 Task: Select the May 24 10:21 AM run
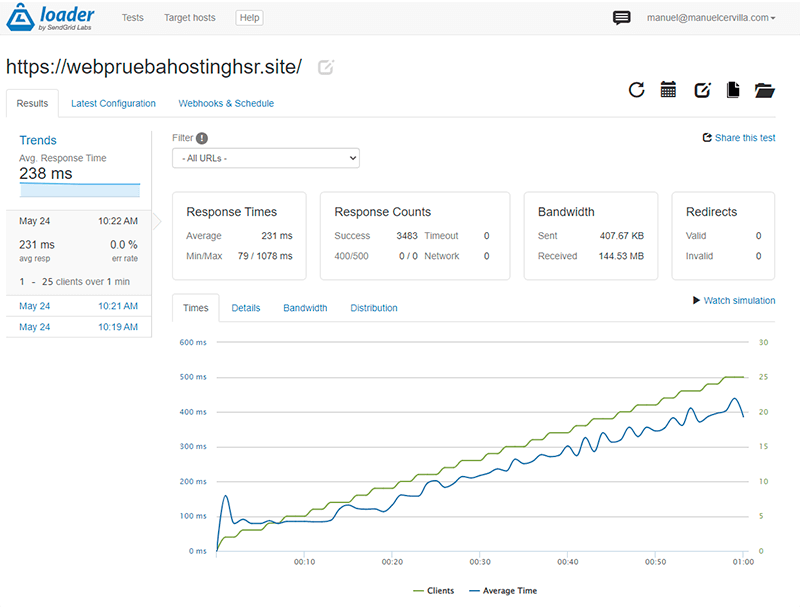[x=79, y=306]
